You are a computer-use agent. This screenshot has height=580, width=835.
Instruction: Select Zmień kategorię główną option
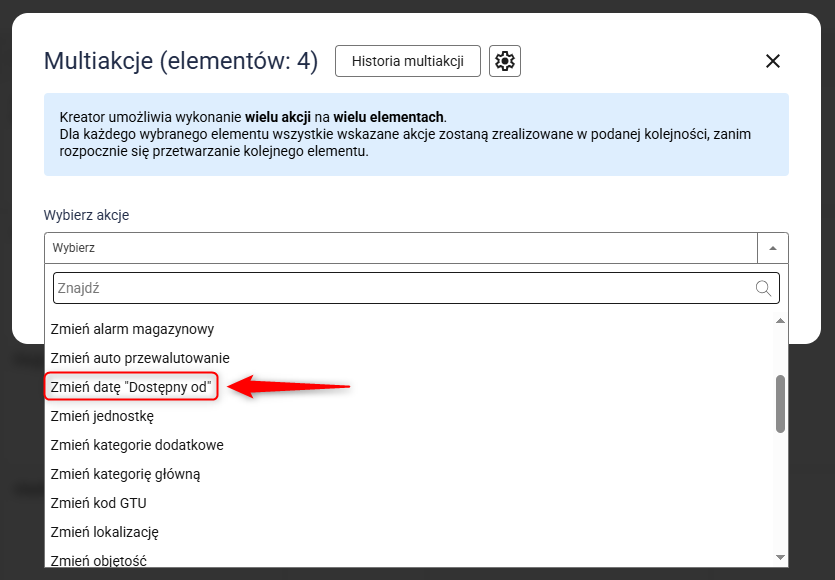coord(126,474)
